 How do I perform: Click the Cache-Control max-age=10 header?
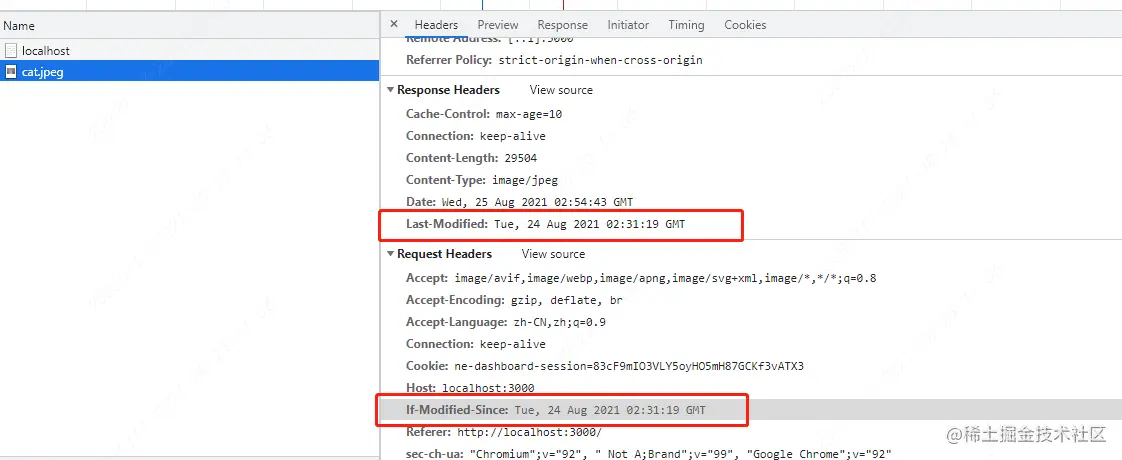point(484,114)
